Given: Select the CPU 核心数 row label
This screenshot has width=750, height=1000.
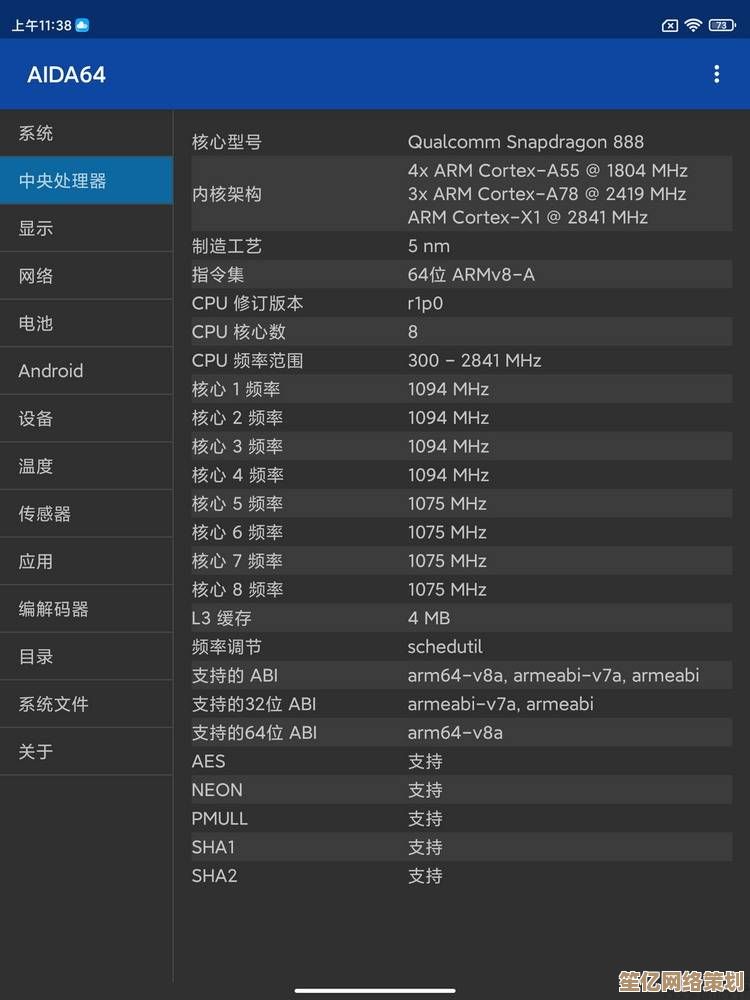Looking at the screenshot, I should (239, 332).
